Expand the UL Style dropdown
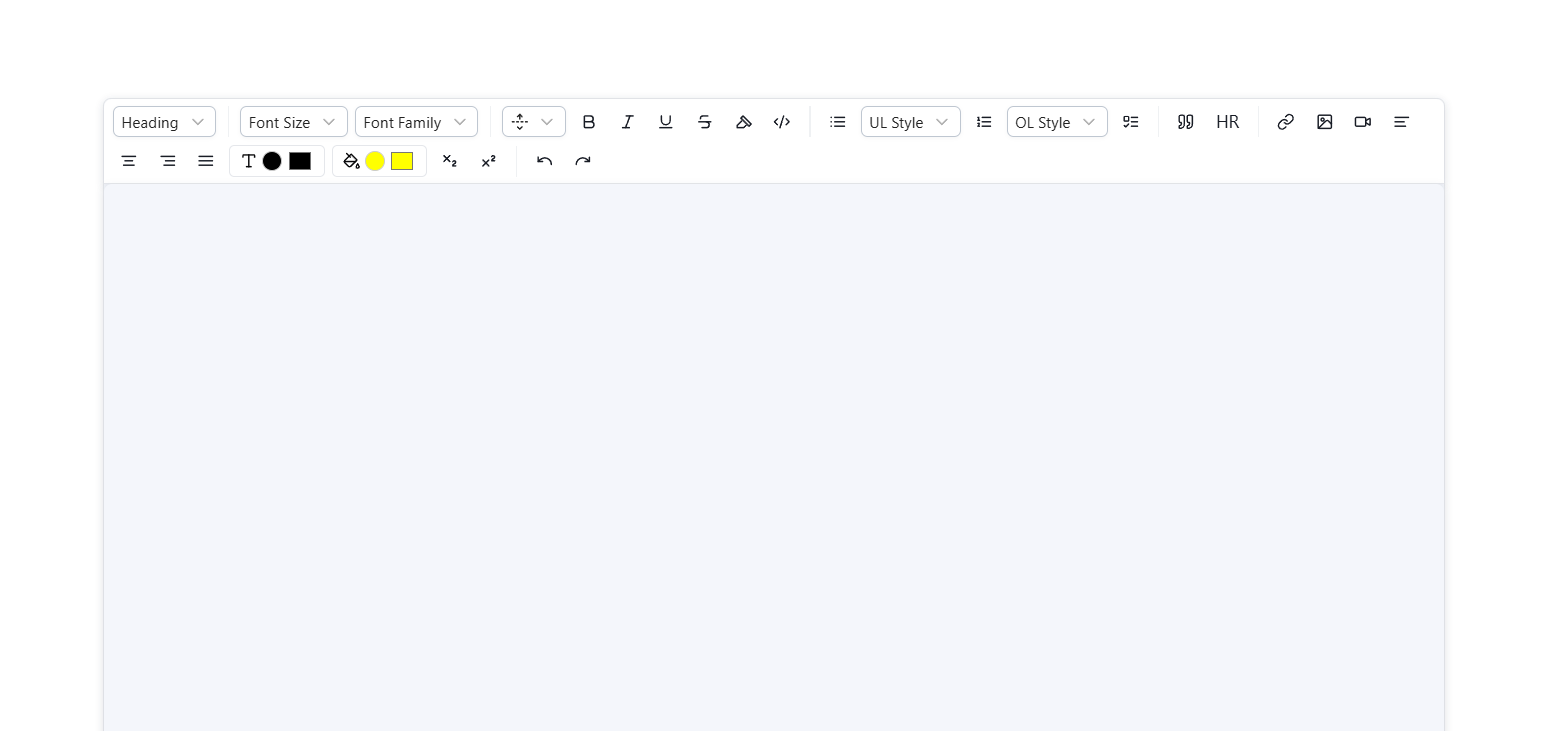Image resolution: width=1548 pixels, height=731 pixels. coord(910,121)
